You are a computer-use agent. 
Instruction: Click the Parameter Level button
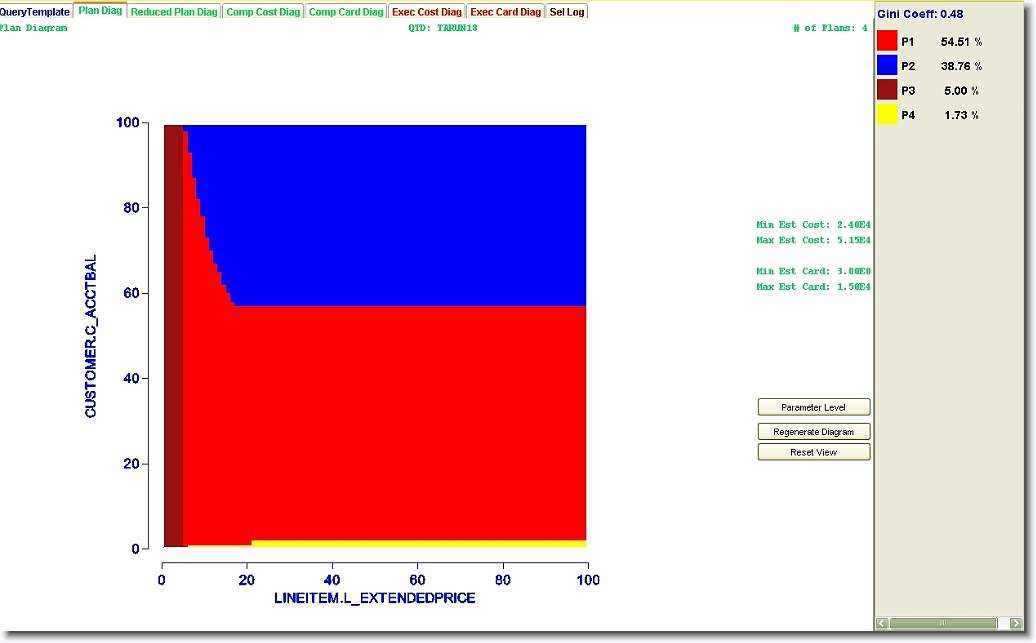(x=813, y=408)
